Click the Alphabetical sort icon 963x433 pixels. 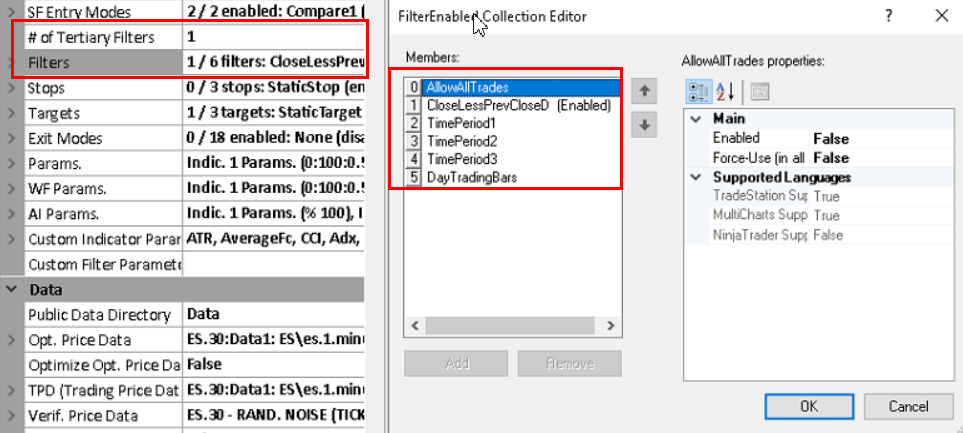tap(727, 91)
